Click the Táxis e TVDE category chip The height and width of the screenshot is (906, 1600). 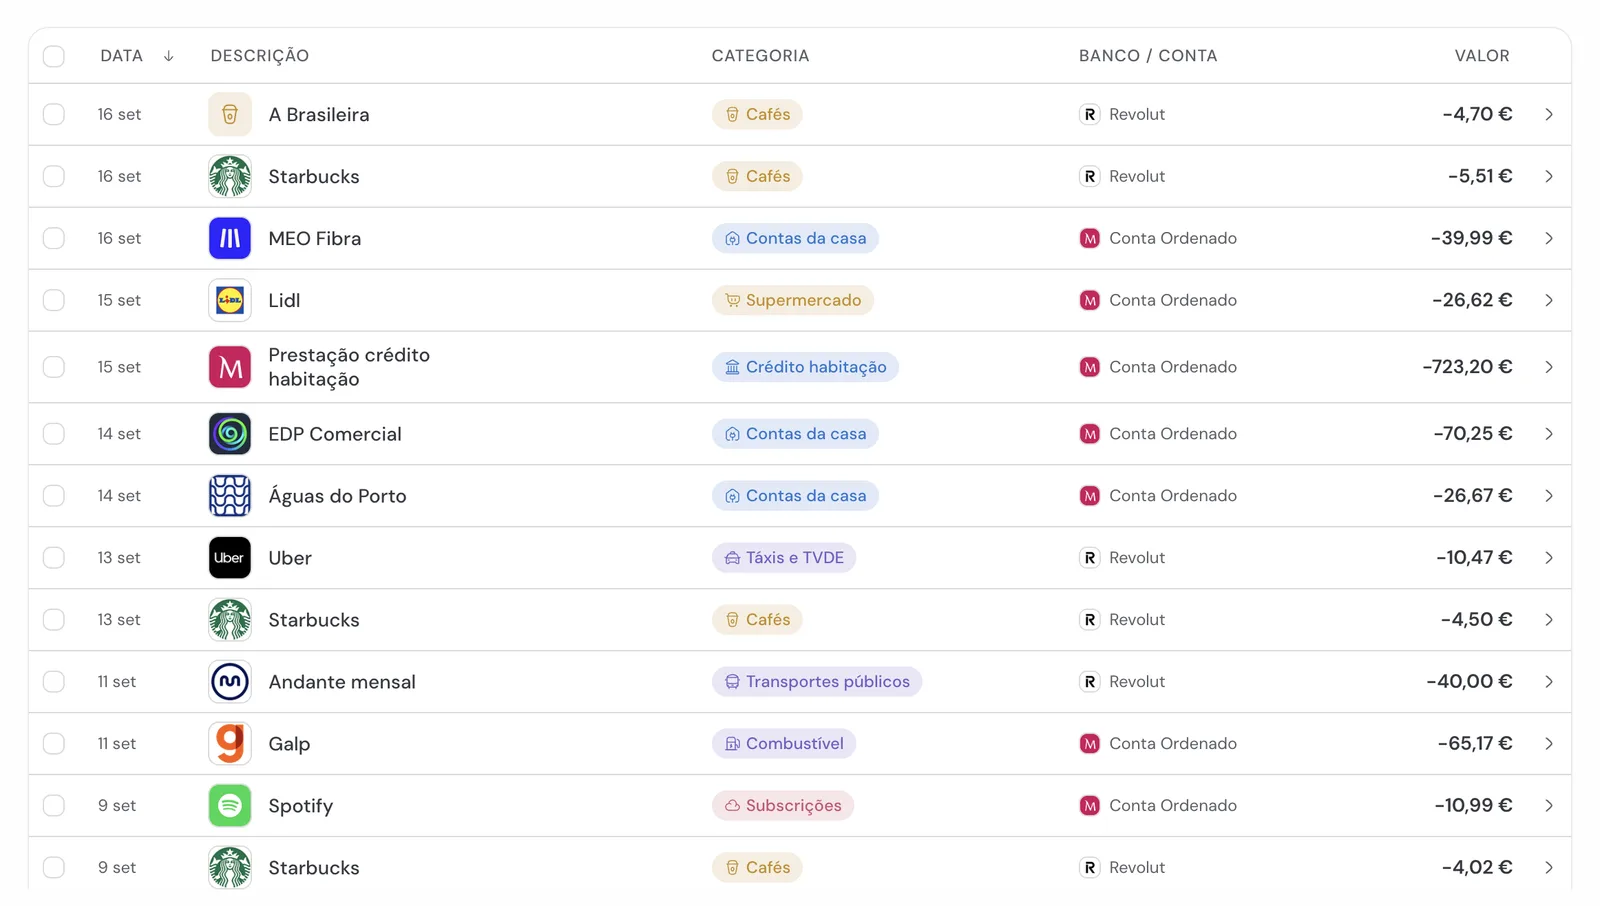pyautogui.click(x=784, y=558)
